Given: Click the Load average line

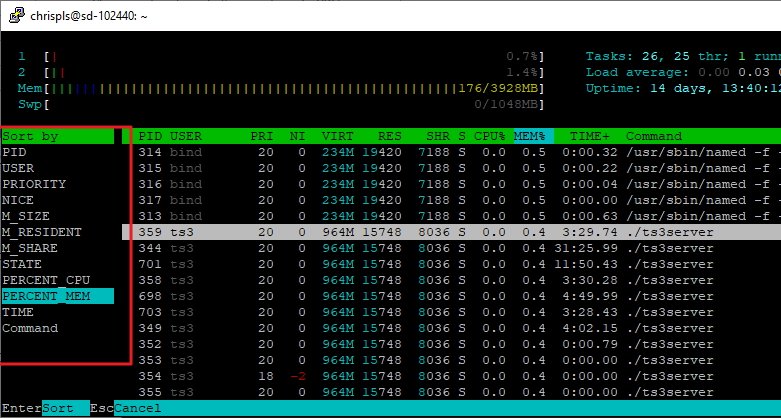Looking at the screenshot, I should click(x=683, y=72).
